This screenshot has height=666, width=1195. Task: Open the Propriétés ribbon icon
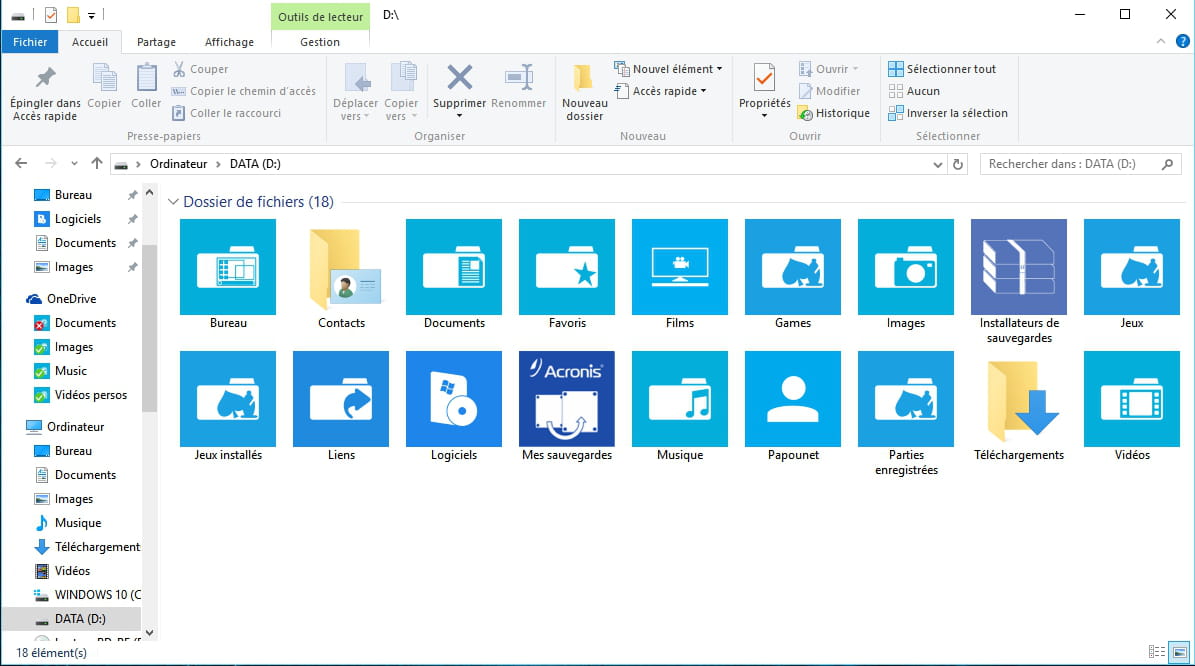coord(764,78)
